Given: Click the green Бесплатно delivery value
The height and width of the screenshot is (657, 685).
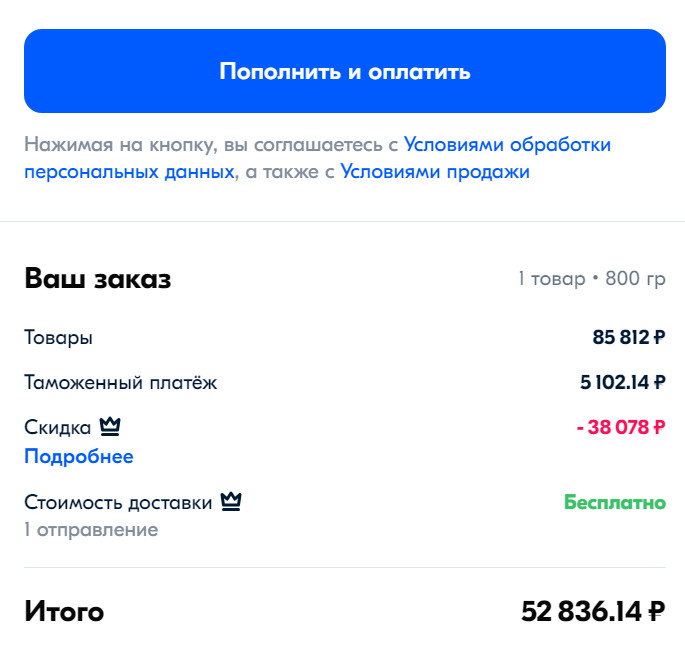Looking at the screenshot, I should (x=614, y=502).
